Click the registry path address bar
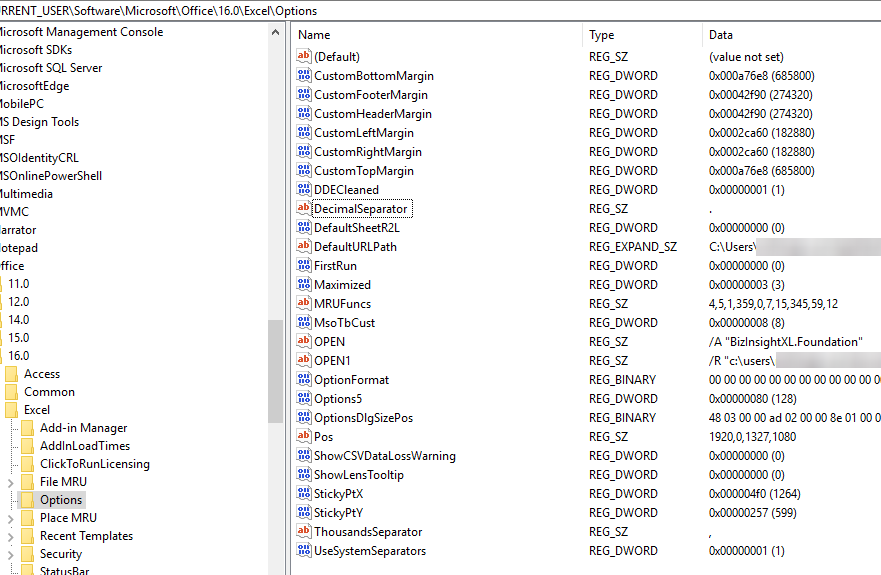881x575 pixels. click(440, 11)
